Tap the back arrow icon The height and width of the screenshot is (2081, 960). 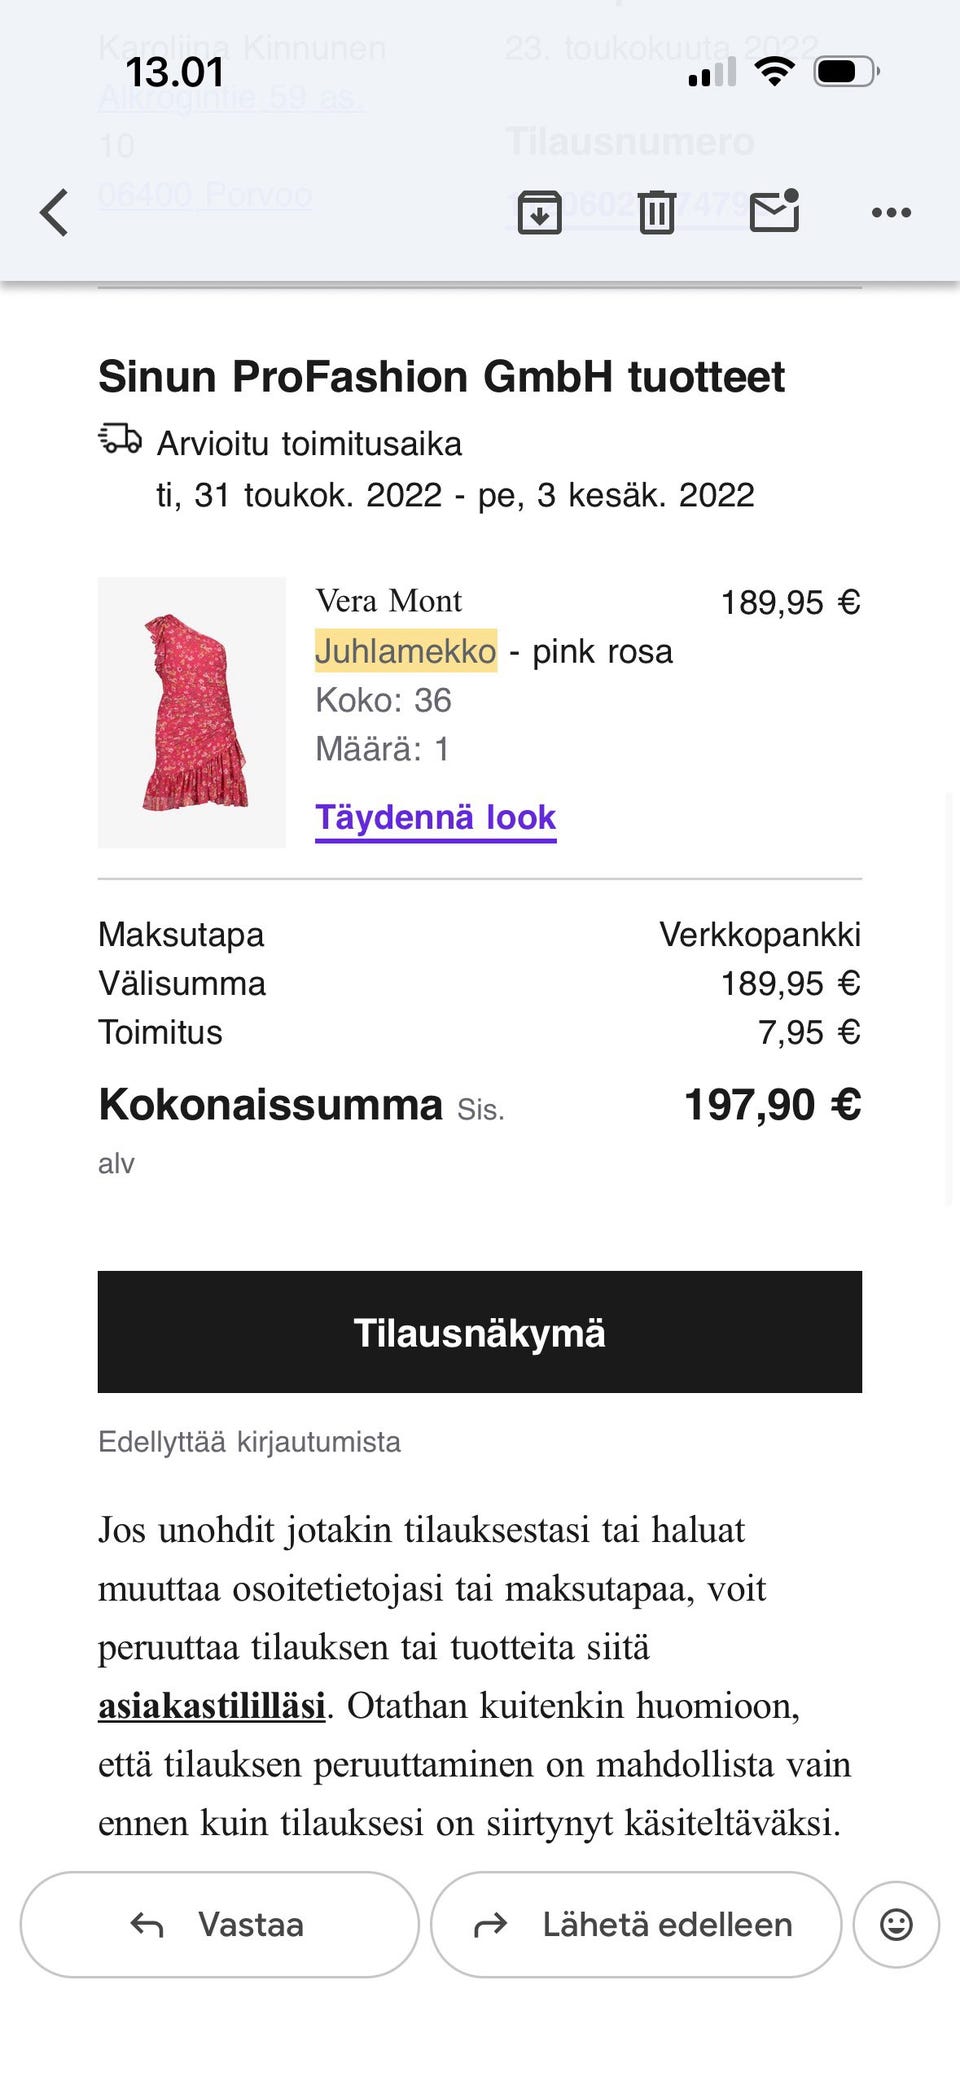pyautogui.click(x=55, y=212)
